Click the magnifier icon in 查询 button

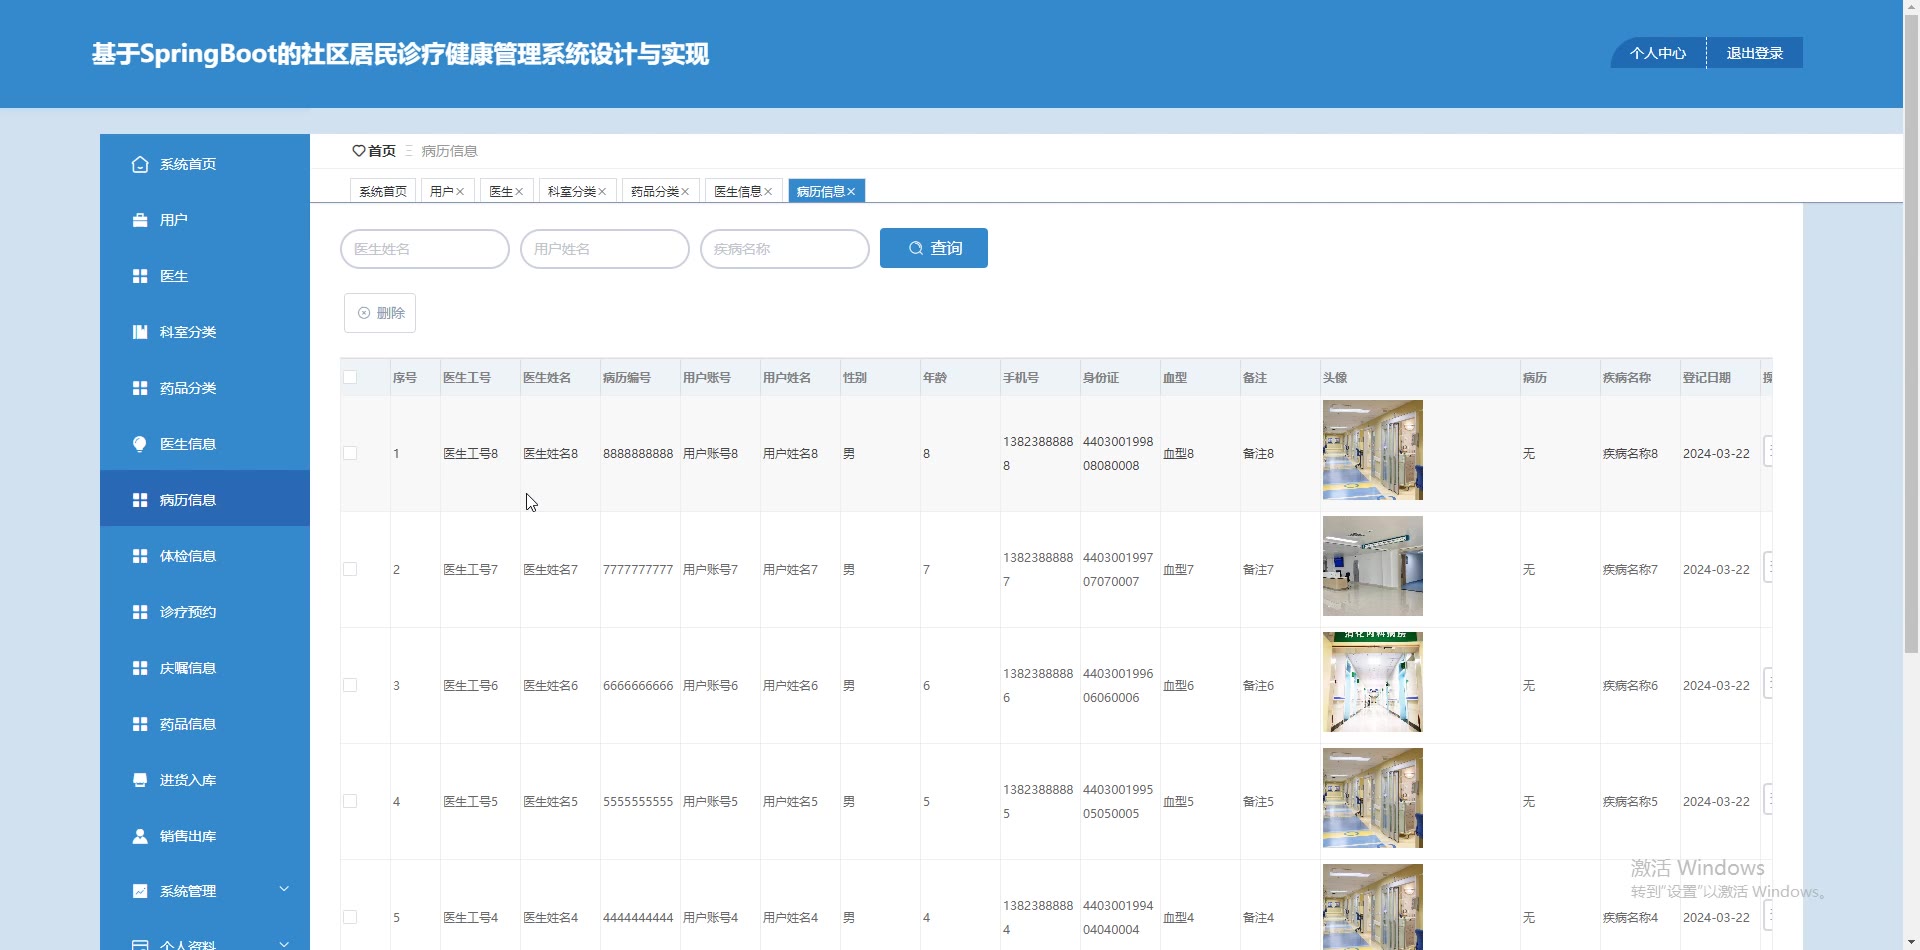[915, 248]
